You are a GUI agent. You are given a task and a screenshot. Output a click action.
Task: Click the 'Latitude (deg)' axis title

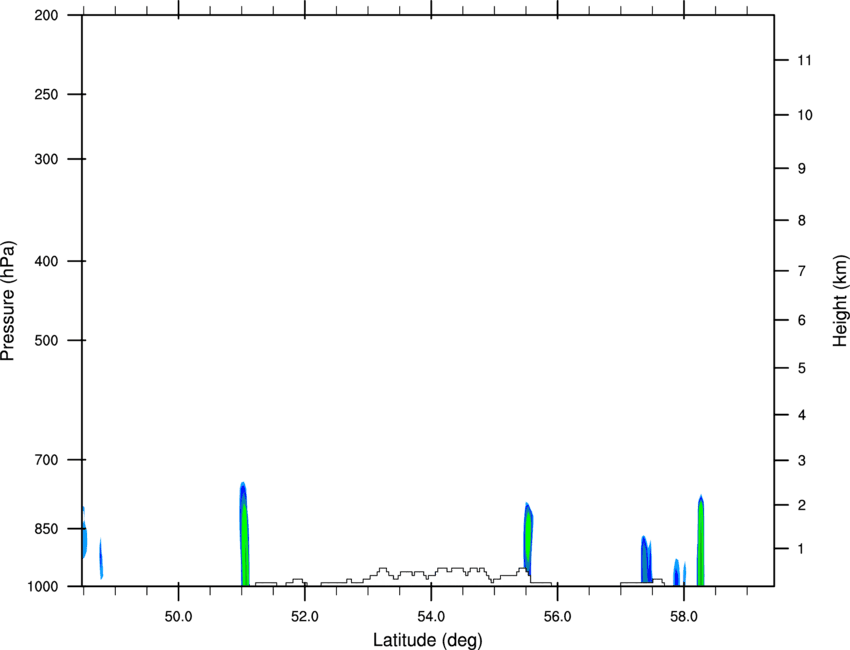coord(427,640)
